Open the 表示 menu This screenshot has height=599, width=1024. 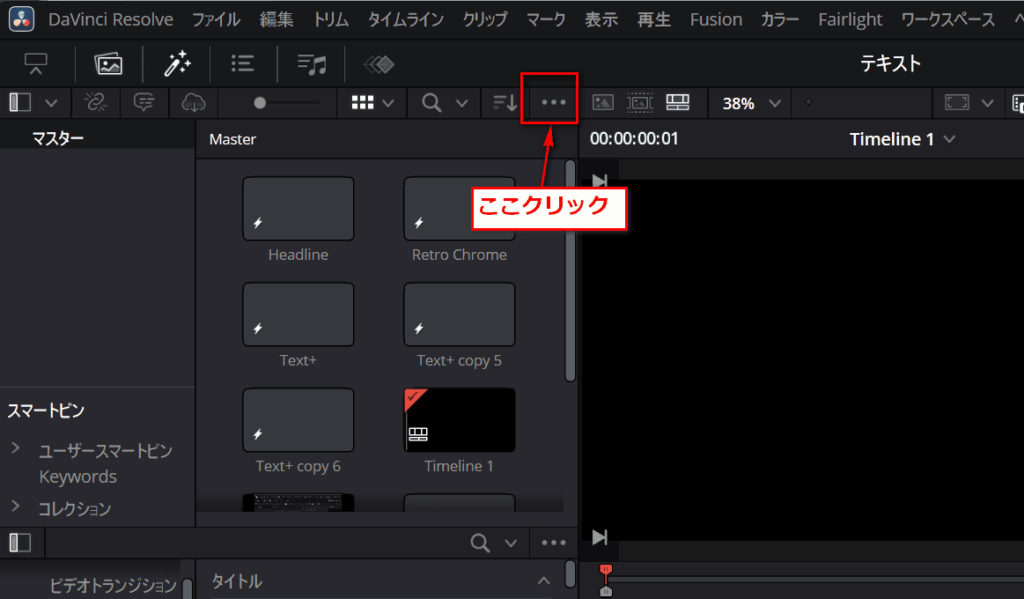(x=601, y=20)
